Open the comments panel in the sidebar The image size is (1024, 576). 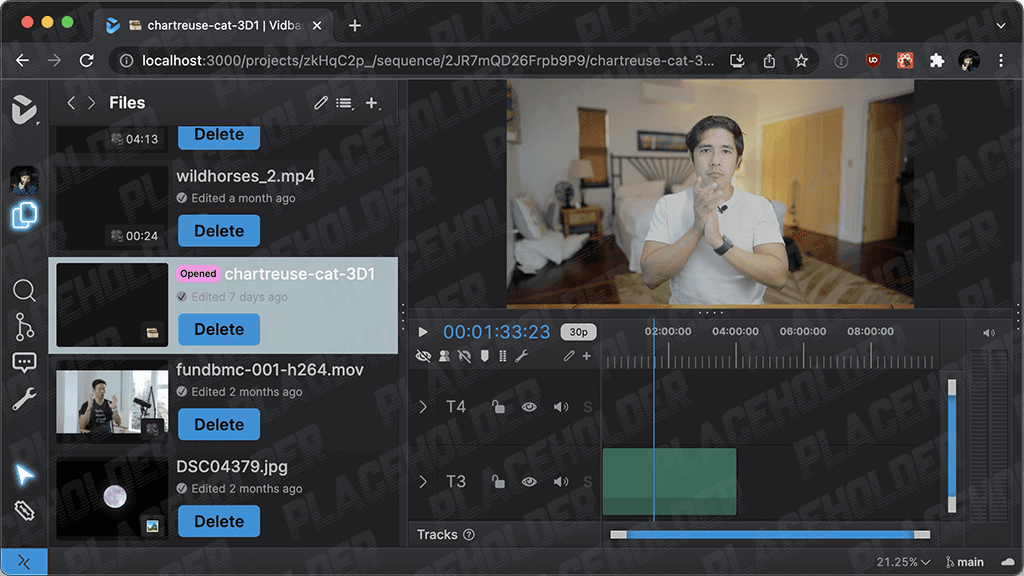[24, 362]
